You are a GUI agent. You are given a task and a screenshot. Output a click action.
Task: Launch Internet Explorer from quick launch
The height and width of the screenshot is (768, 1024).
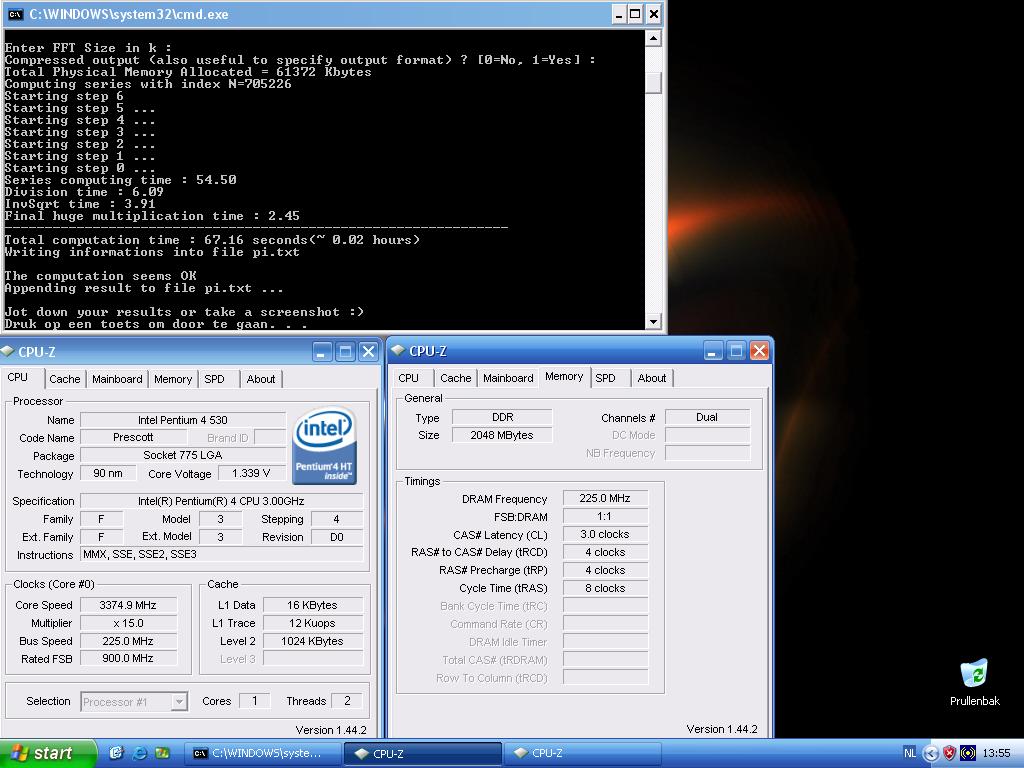[139, 753]
